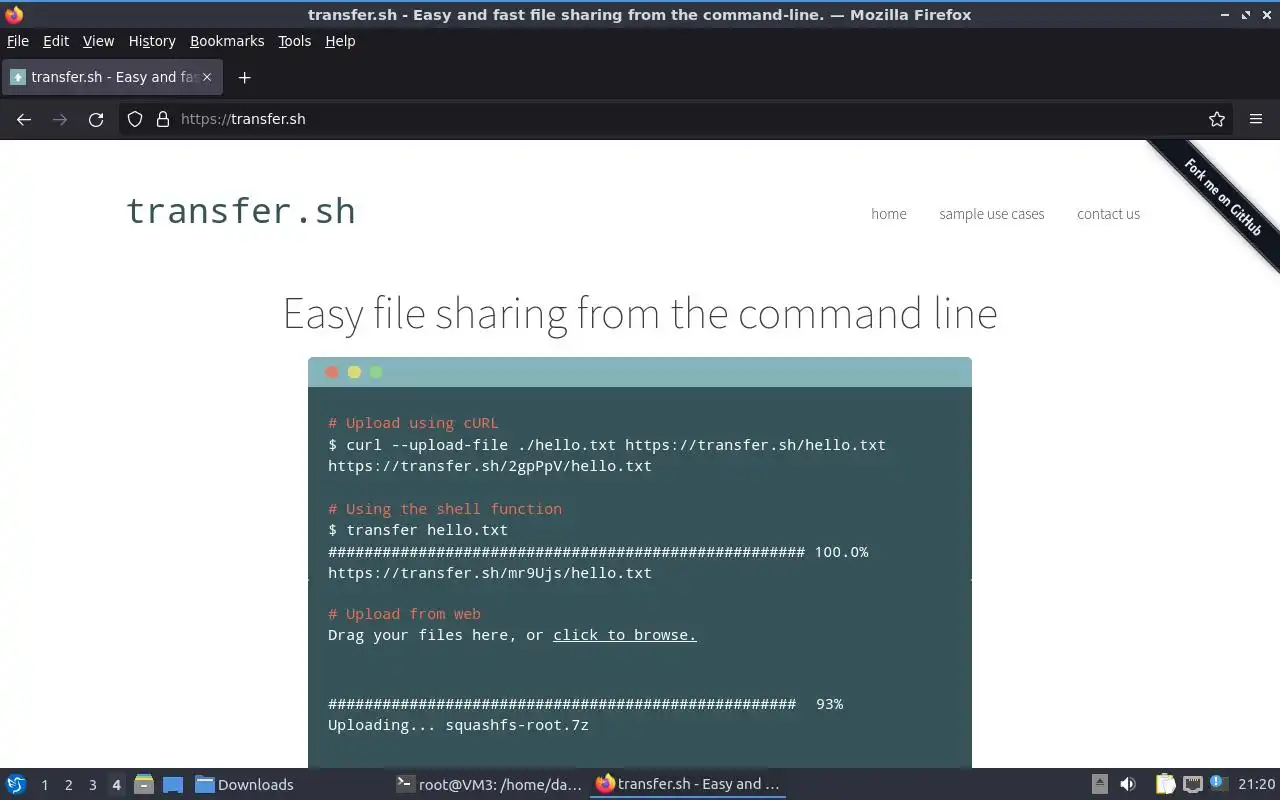Switch to the root@VM3 terminal window
1280x800 pixels.
click(489, 784)
